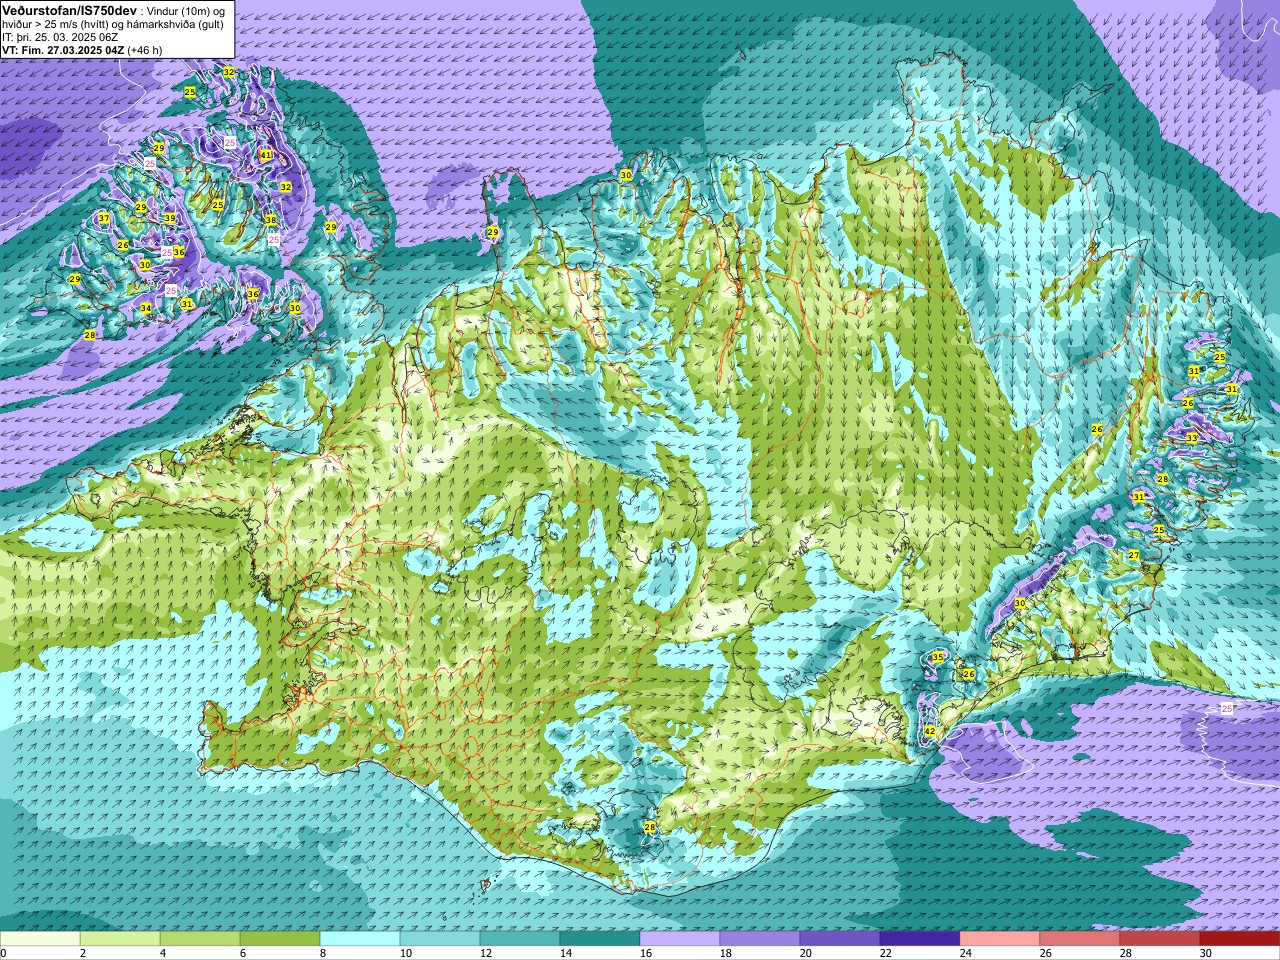Click the pale cyan 8–10 m/s legend swatch
Screen dimensions: 1280x960
tap(360, 939)
